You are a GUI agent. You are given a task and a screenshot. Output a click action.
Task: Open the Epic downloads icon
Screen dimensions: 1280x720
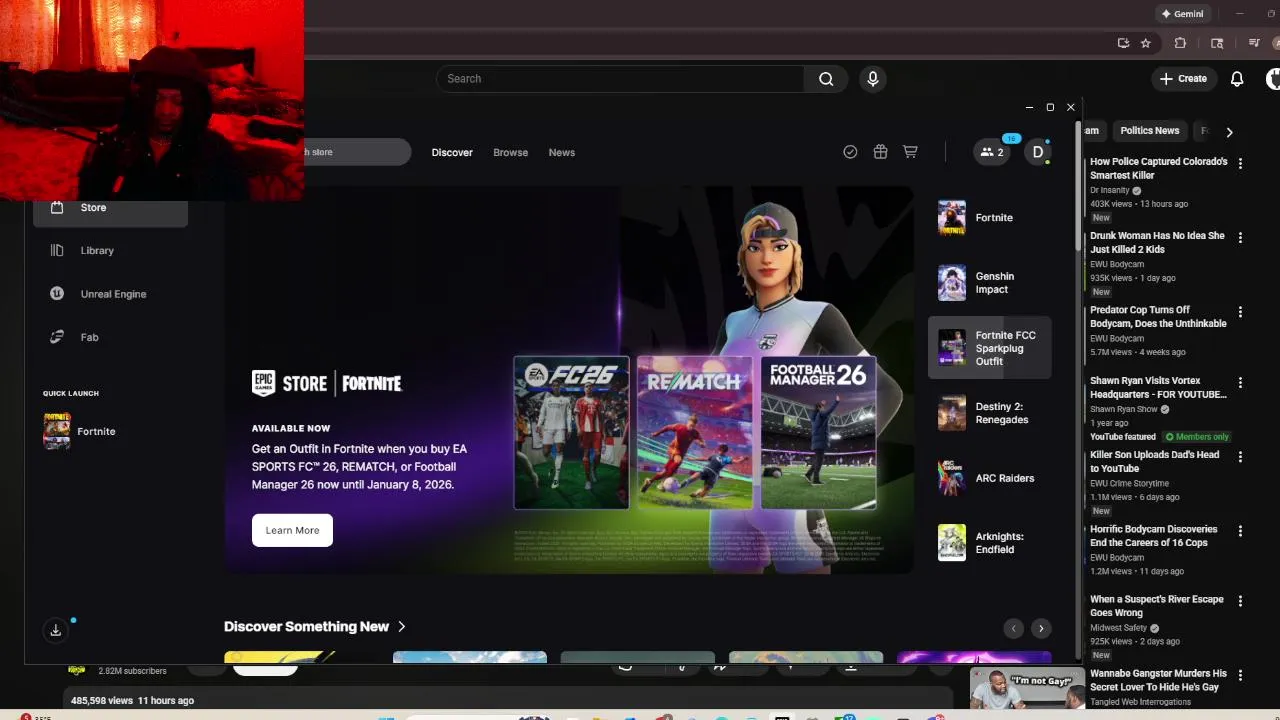[x=56, y=629]
